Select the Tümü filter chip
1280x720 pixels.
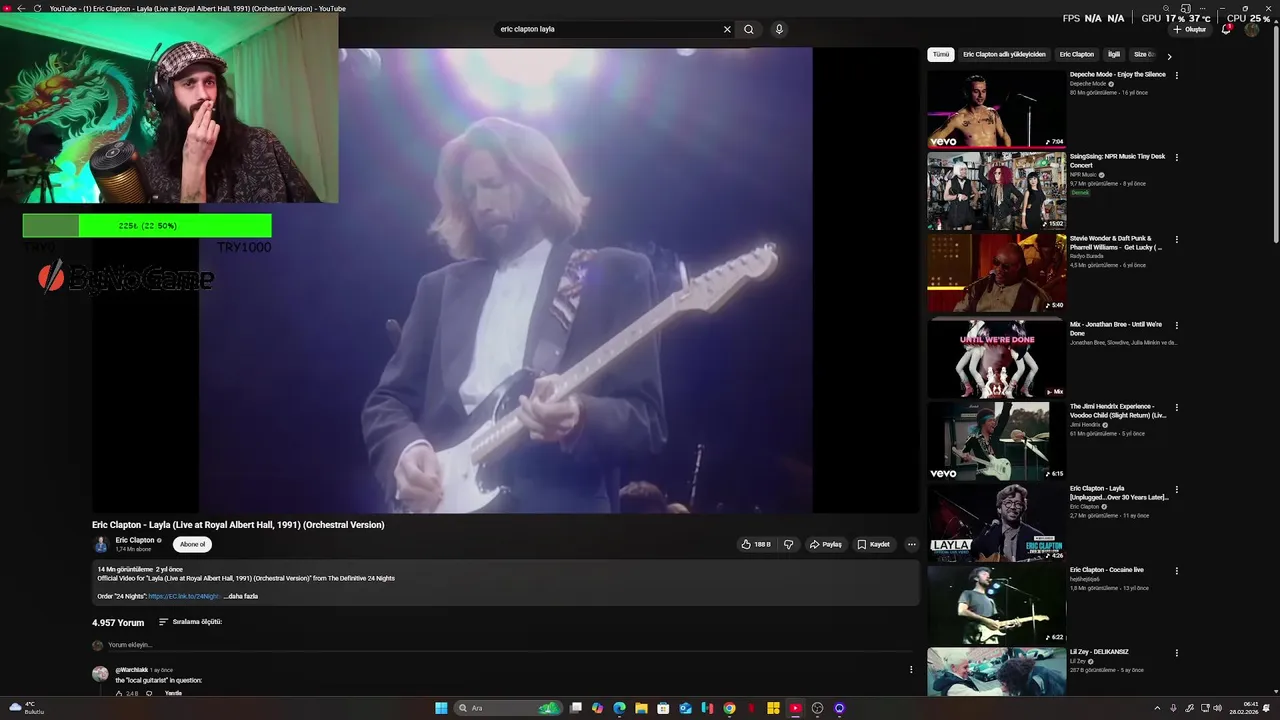click(941, 54)
